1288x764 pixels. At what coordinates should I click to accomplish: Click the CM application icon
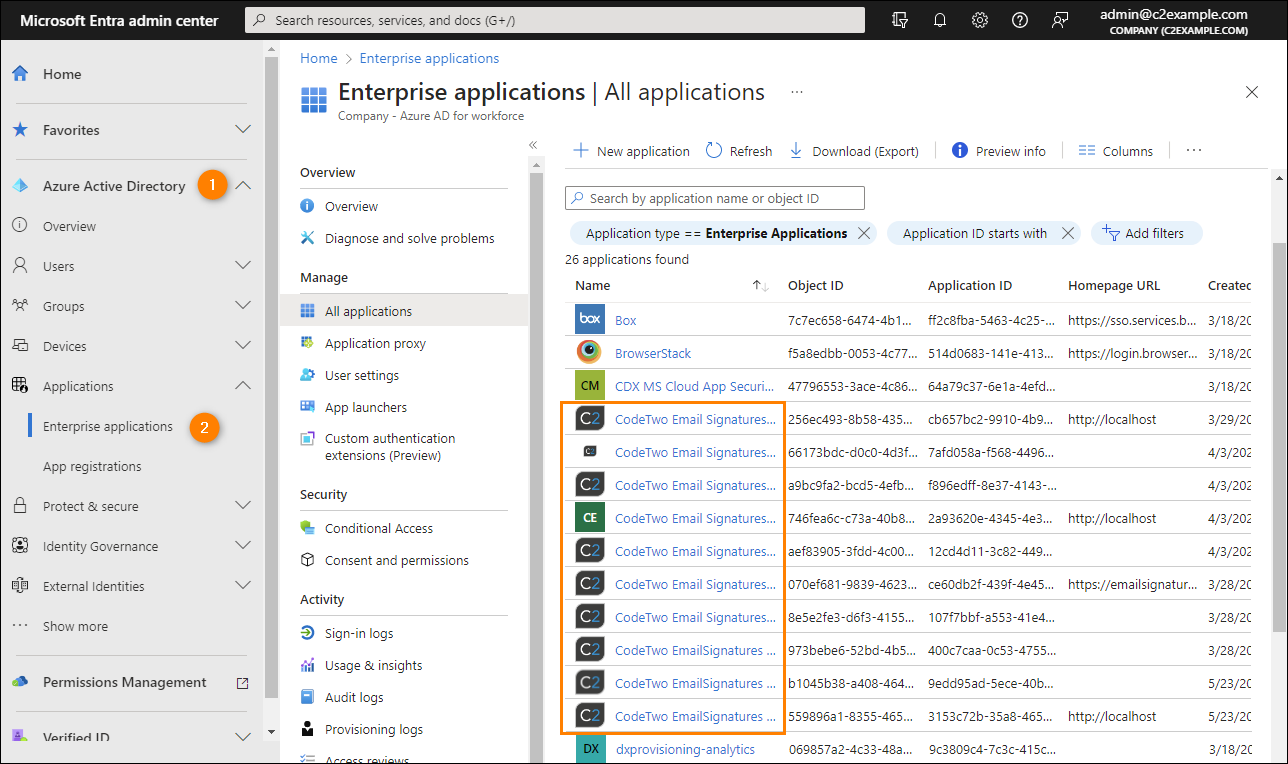click(590, 386)
